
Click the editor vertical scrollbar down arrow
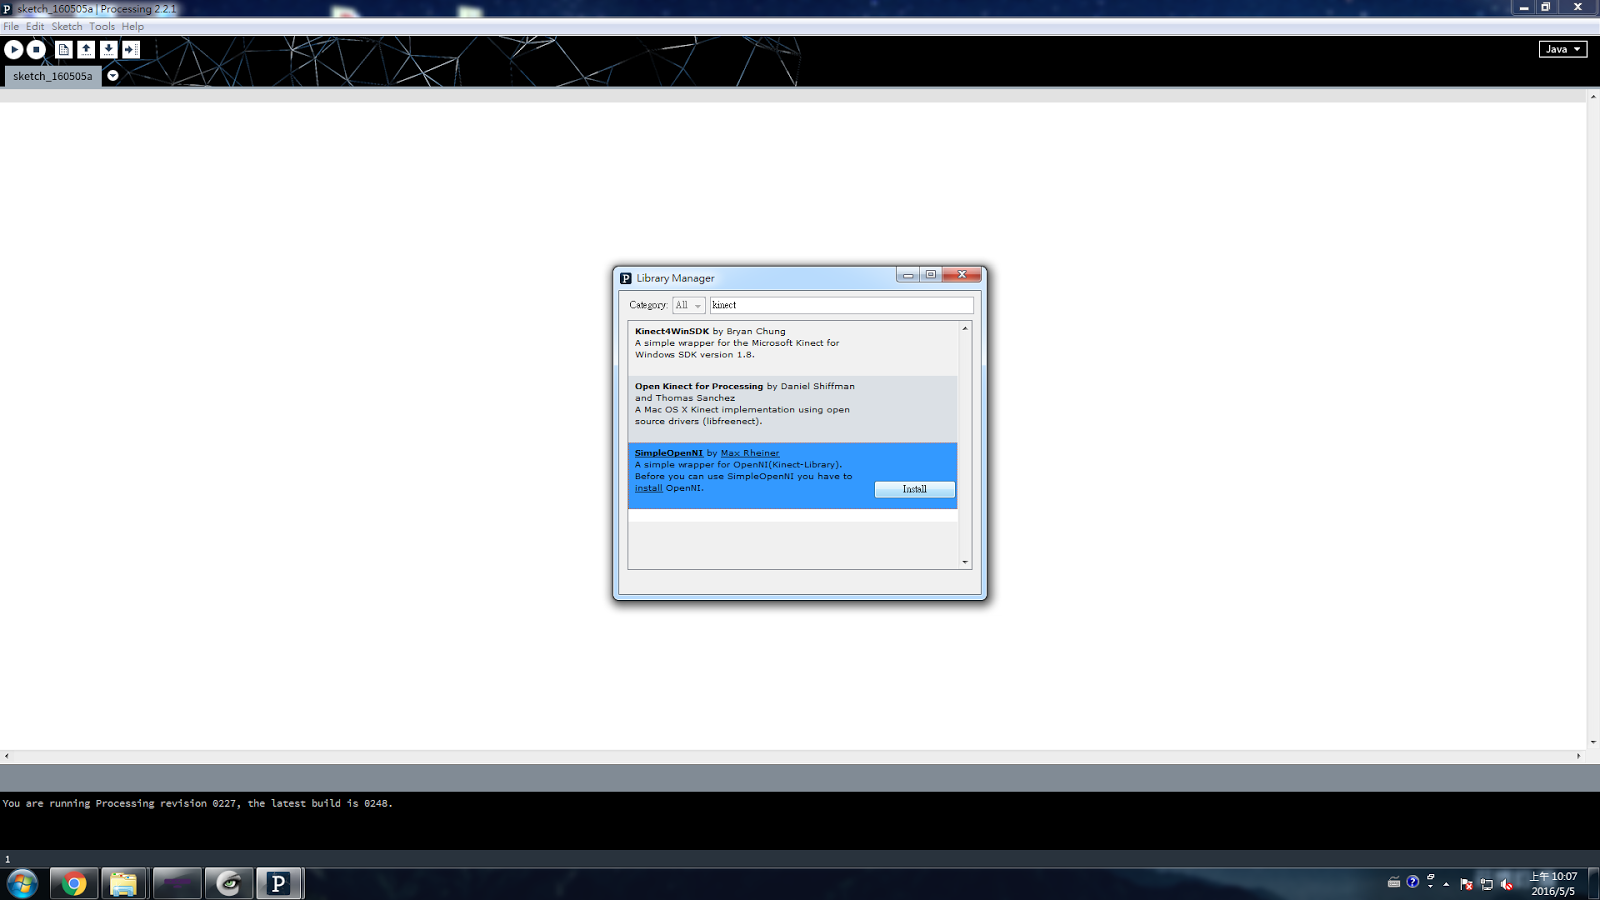1593,742
